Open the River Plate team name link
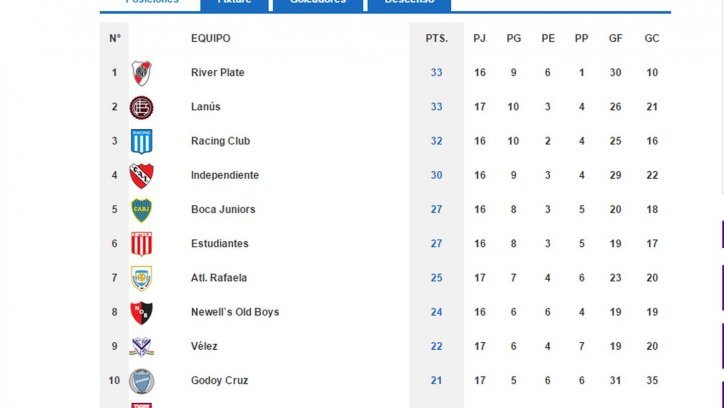The height and width of the screenshot is (408, 724). pos(217,72)
